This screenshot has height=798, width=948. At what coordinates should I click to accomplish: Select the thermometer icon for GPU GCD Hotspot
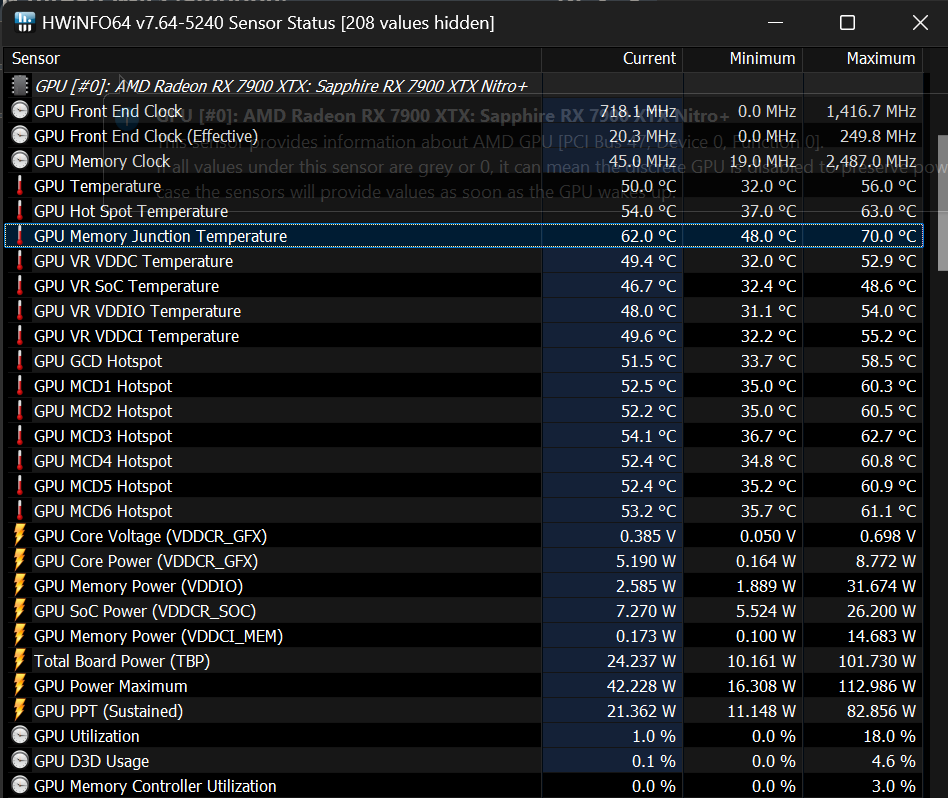(20, 361)
